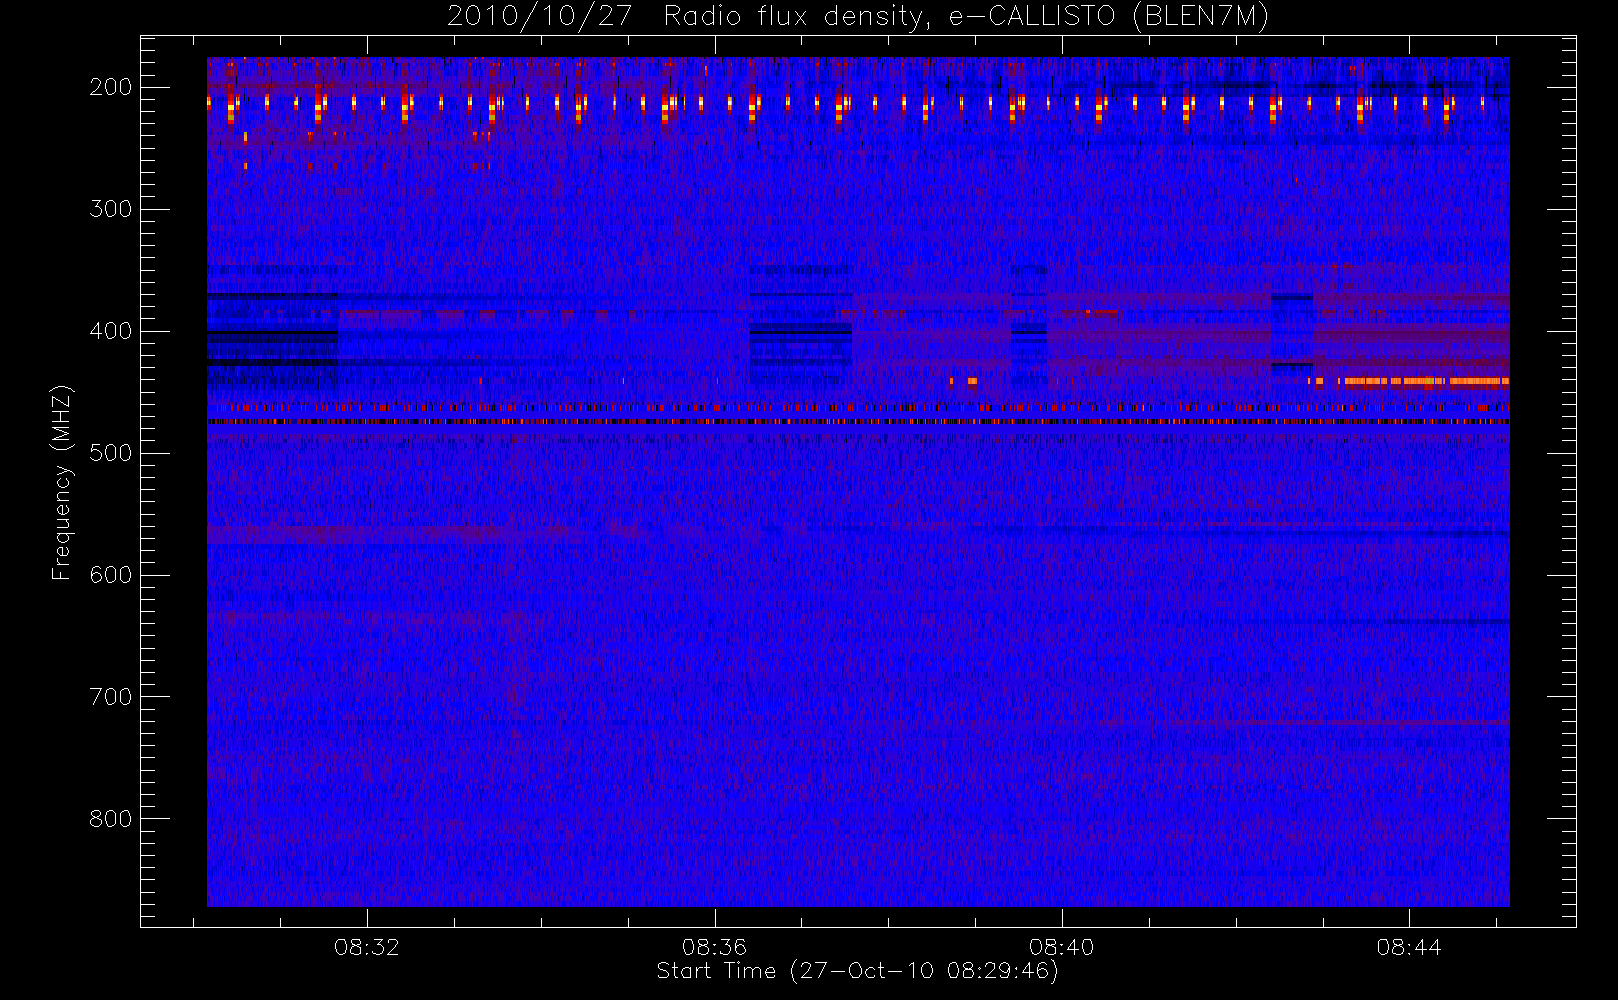Click the plot title showing 2010/10/27 e-CALLISTO
Viewport: 1618px width, 1000px height.
(x=858, y=17)
